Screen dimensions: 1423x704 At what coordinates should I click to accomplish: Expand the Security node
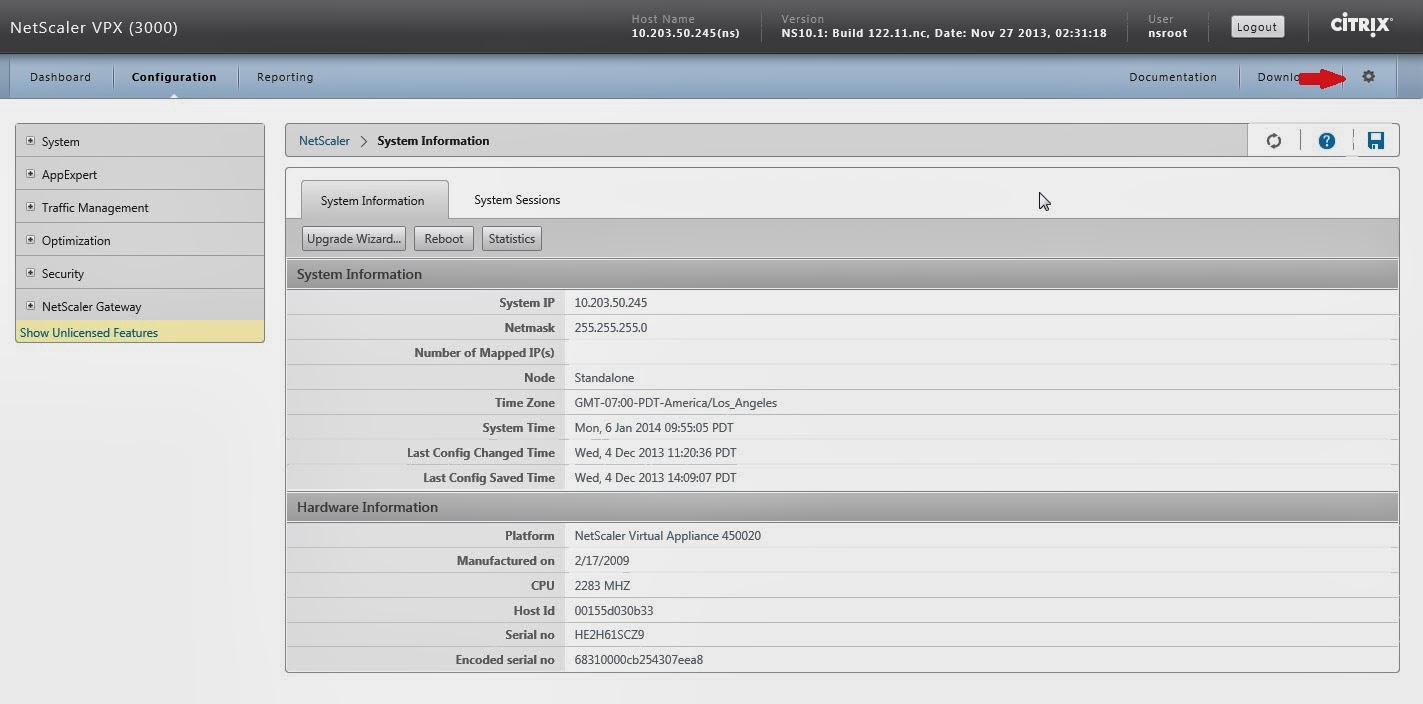(30, 273)
